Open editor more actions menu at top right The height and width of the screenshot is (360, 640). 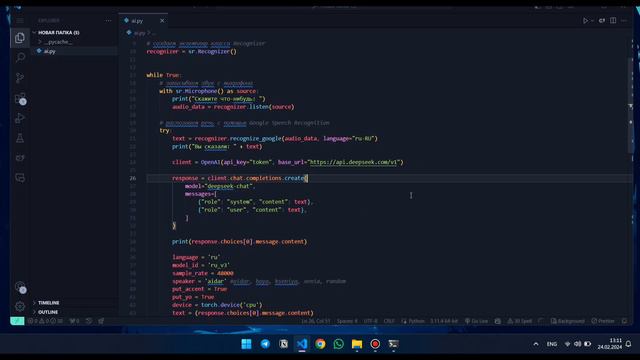(x=624, y=20)
